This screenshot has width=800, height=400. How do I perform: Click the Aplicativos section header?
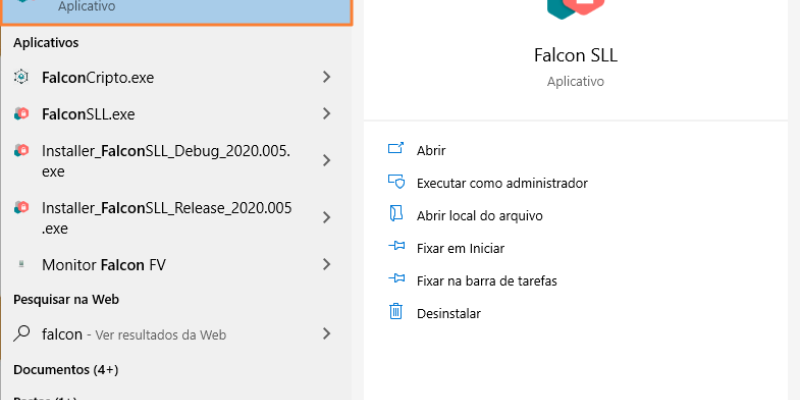[x=46, y=43]
